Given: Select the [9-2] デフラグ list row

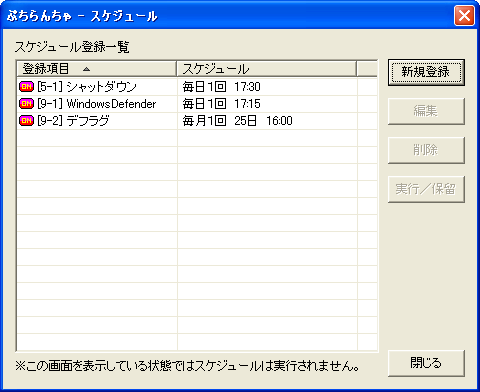Looking at the screenshot, I should [x=197, y=121].
